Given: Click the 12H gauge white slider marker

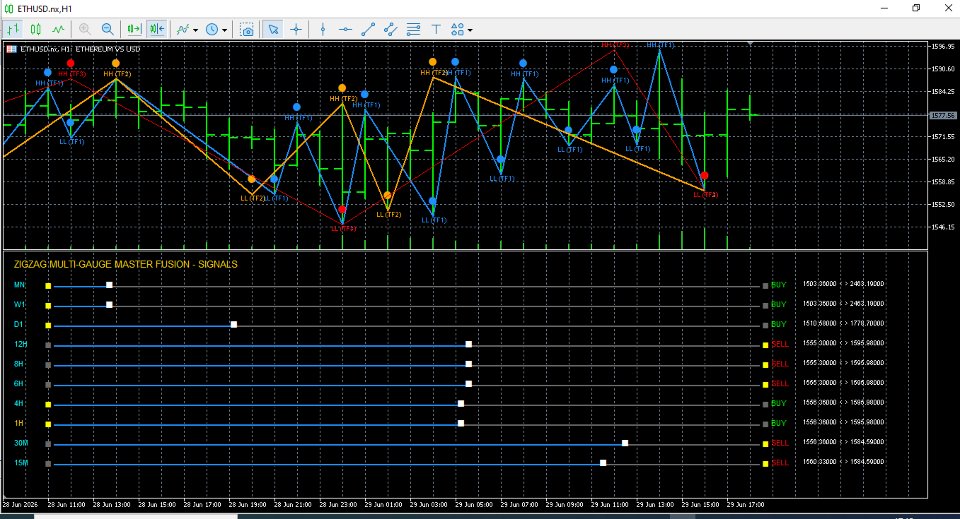Looking at the screenshot, I should [468, 345].
